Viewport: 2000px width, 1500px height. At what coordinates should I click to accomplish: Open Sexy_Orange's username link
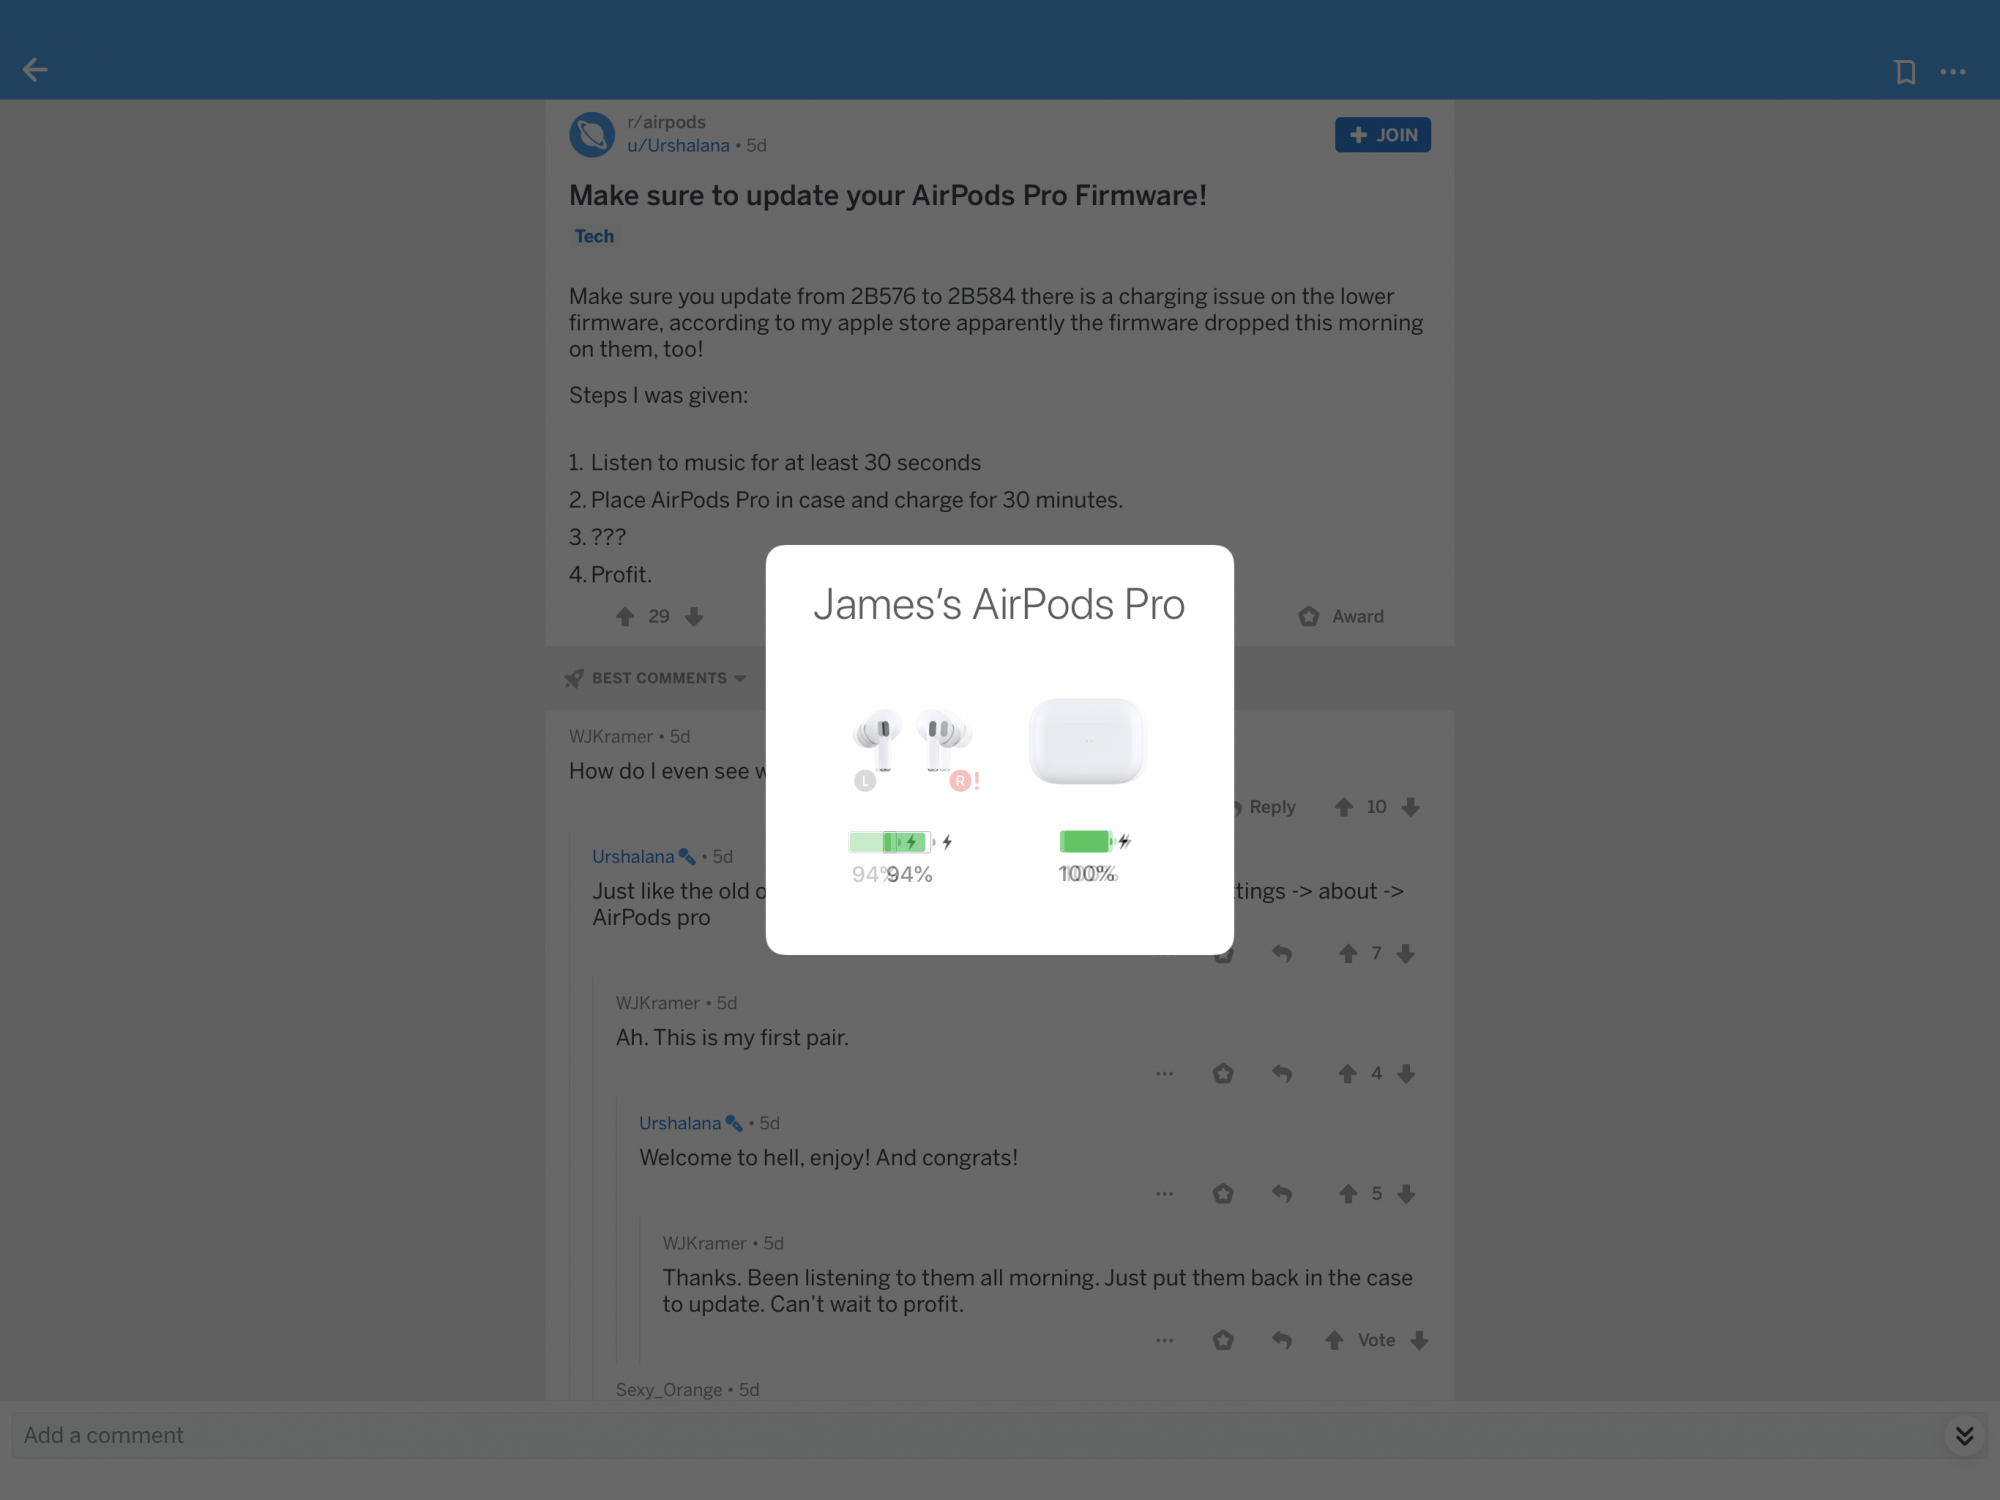point(669,1390)
